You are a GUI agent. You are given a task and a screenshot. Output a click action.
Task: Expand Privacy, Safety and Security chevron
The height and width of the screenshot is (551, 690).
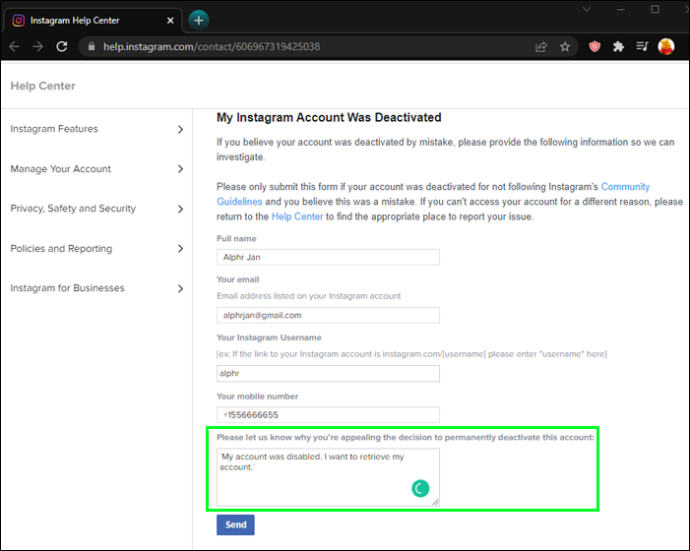click(180, 209)
